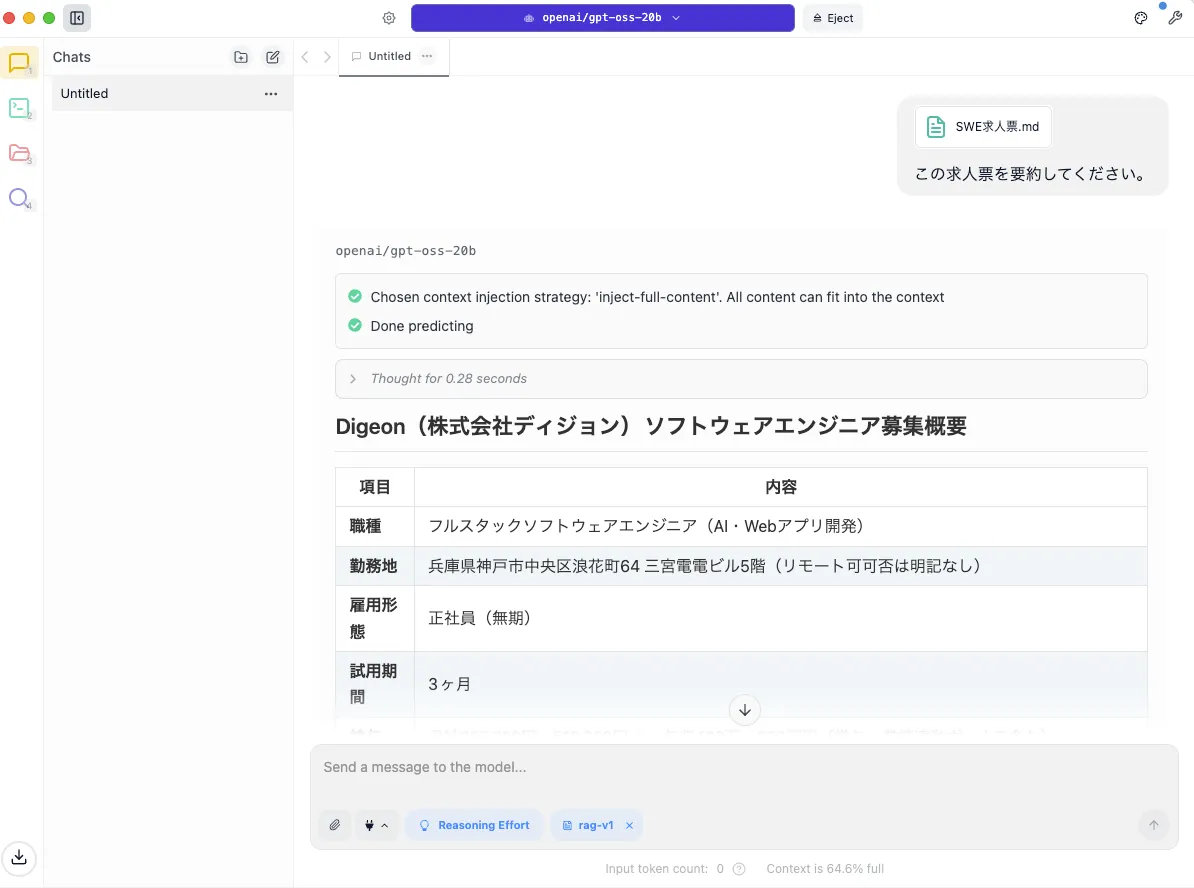
Task: Open options for Untitled chat in list
Action: [270, 94]
